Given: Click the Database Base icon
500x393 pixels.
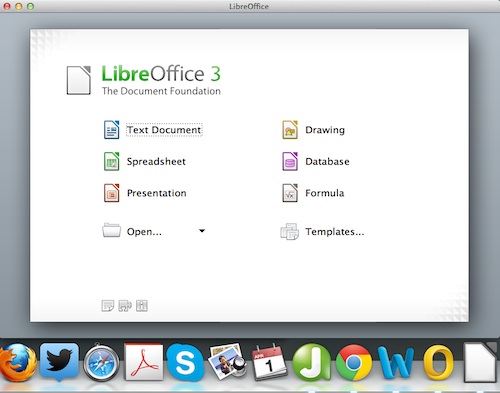Looking at the screenshot, I should [x=290, y=161].
